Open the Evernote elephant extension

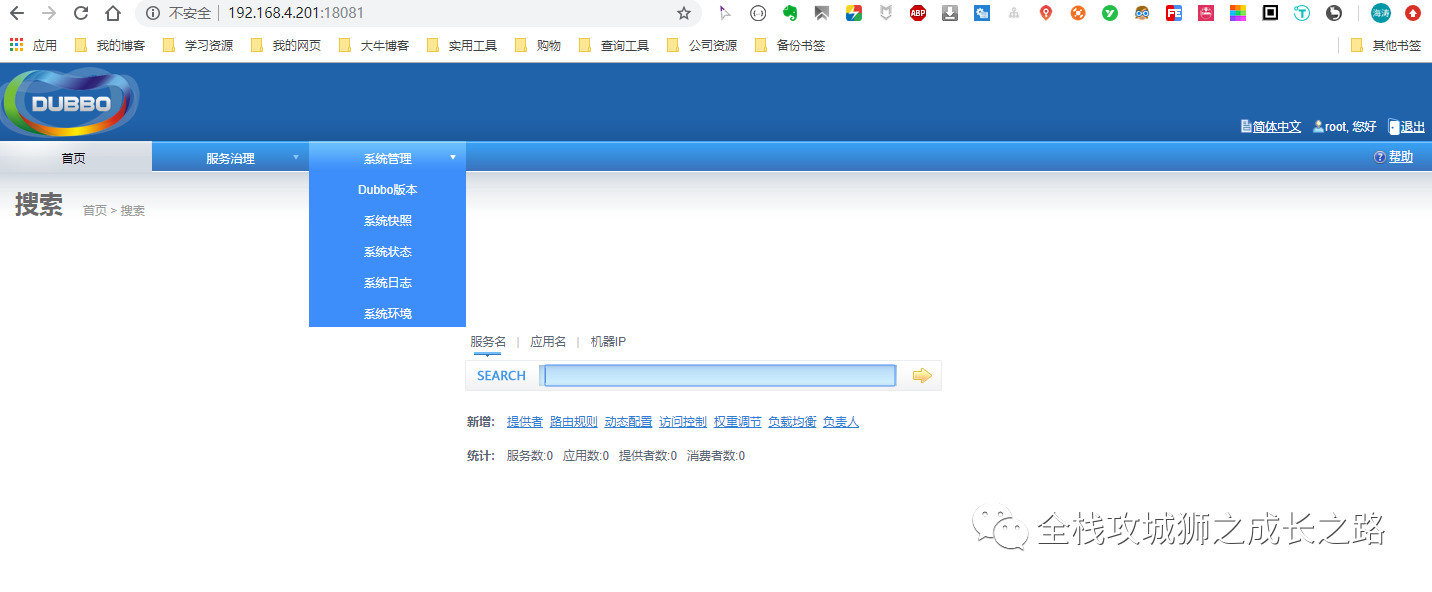point(789,13)
